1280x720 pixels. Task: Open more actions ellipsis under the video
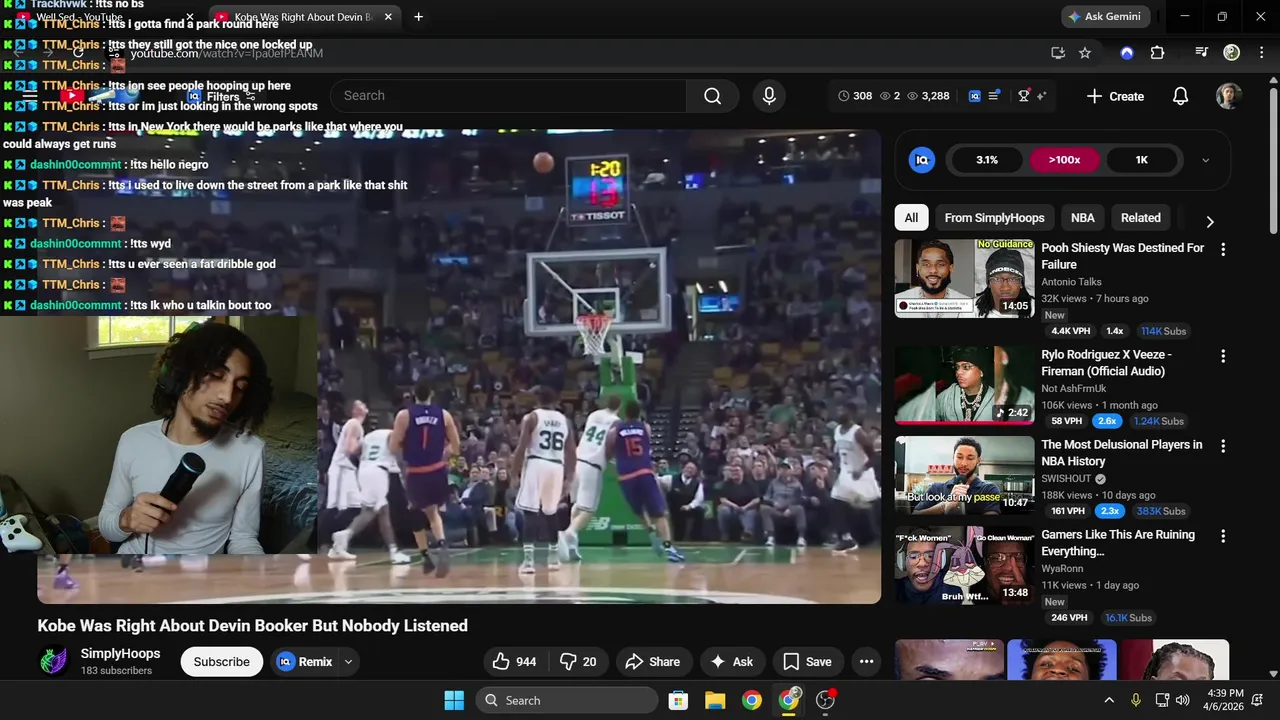point(867,662)
